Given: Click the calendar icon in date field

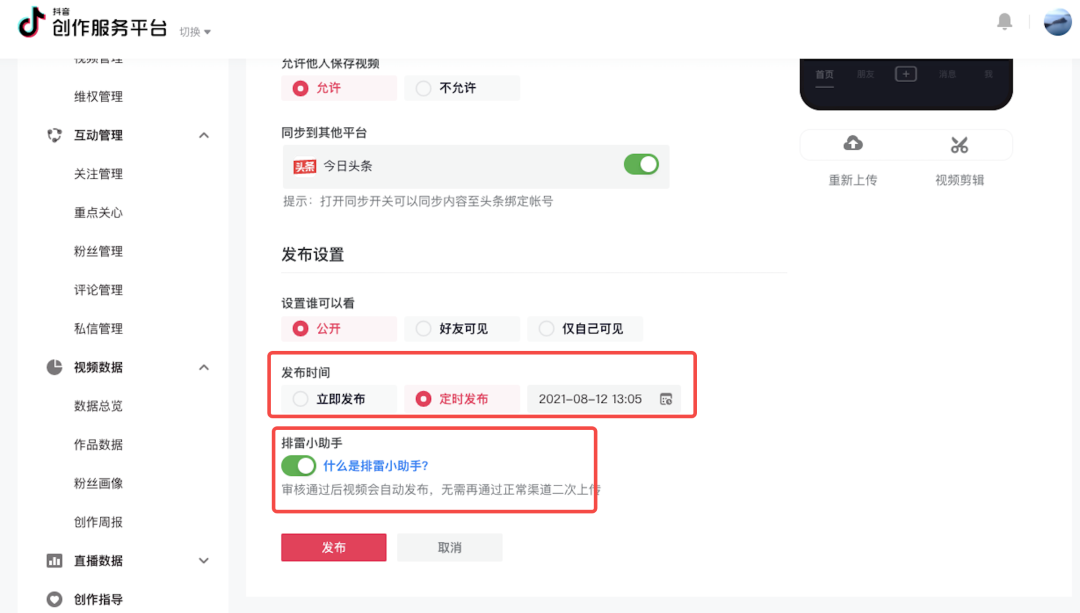Looking at the screenshot, I should [666, 399].
